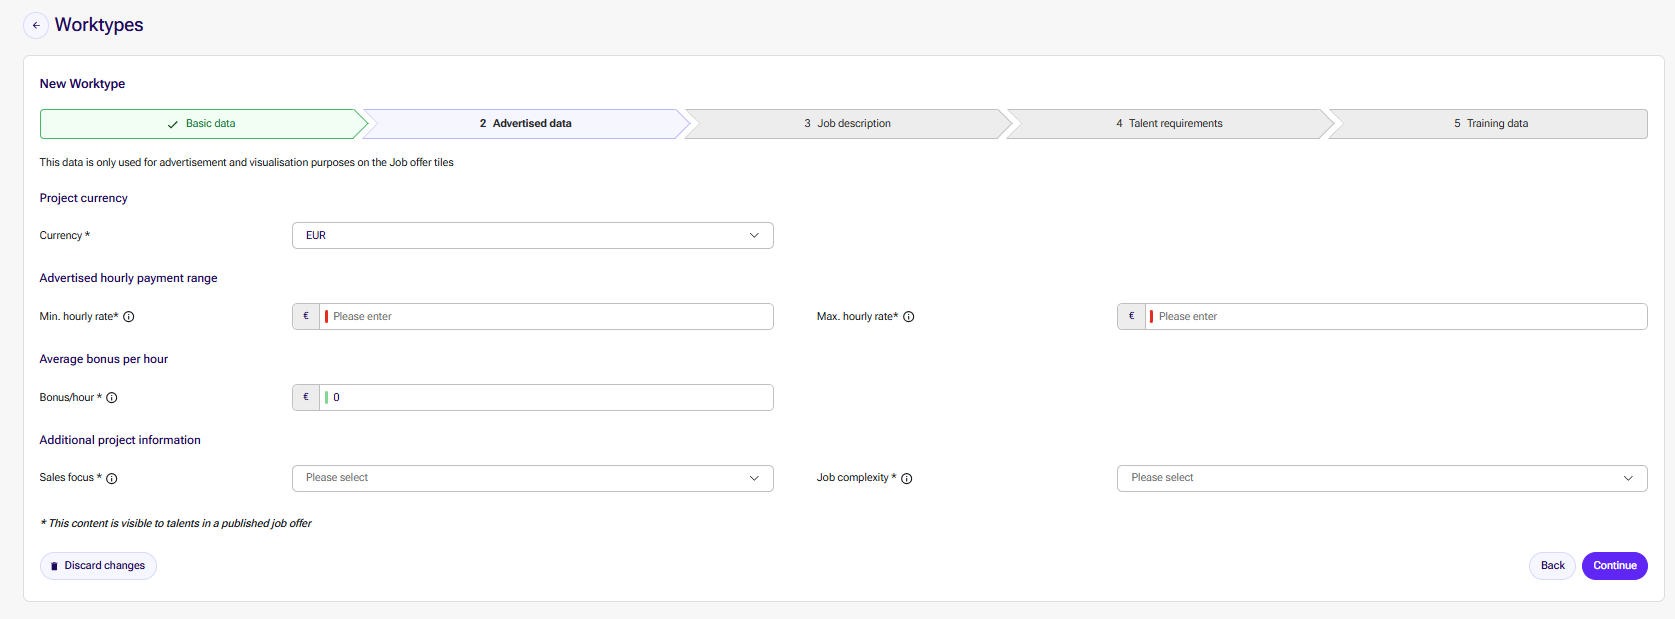
Task: Click euro symbol in Bonus/hour field
Action: coord(306,397)
